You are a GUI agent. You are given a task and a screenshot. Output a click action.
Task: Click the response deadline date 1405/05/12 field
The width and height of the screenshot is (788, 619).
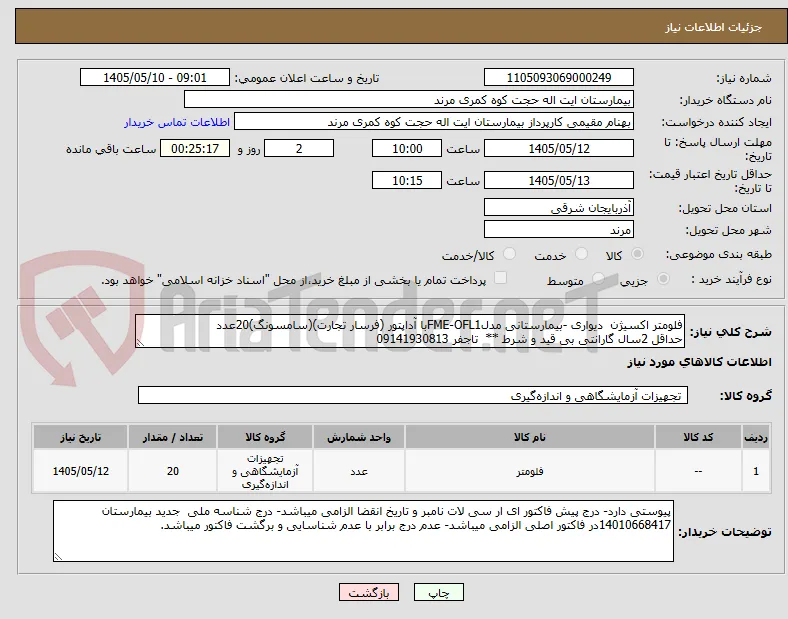pyautogui.click(x=558, y=148)
